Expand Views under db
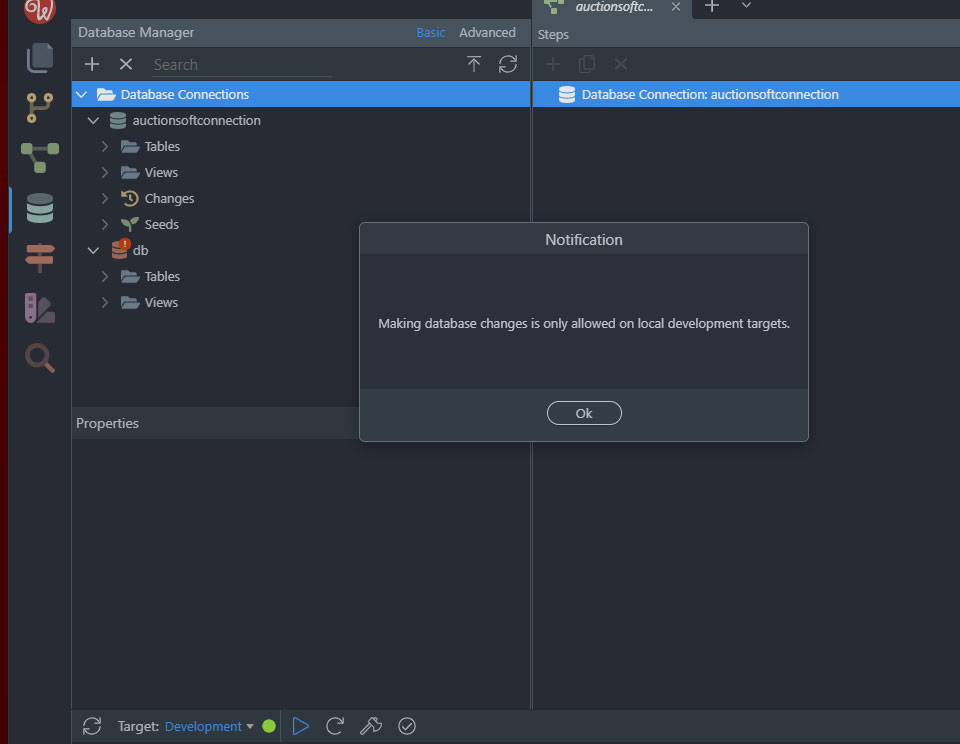 105,302
